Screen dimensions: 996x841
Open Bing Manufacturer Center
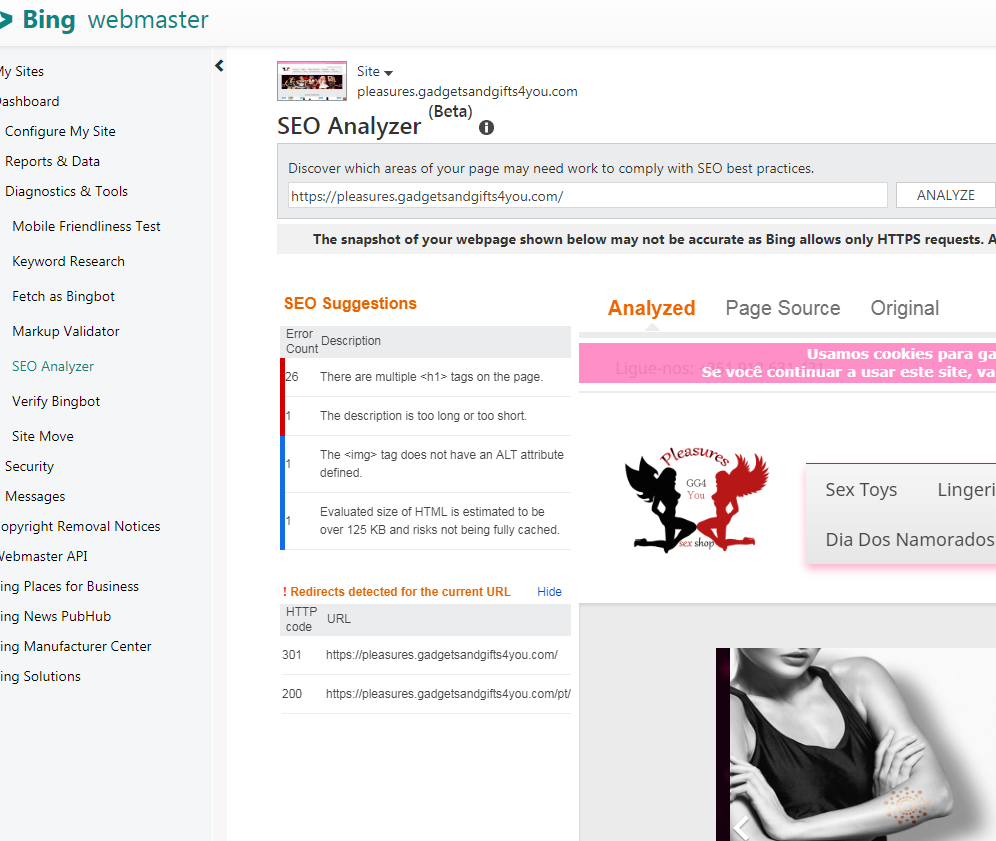pyautogui.click(x=76, y=646)
